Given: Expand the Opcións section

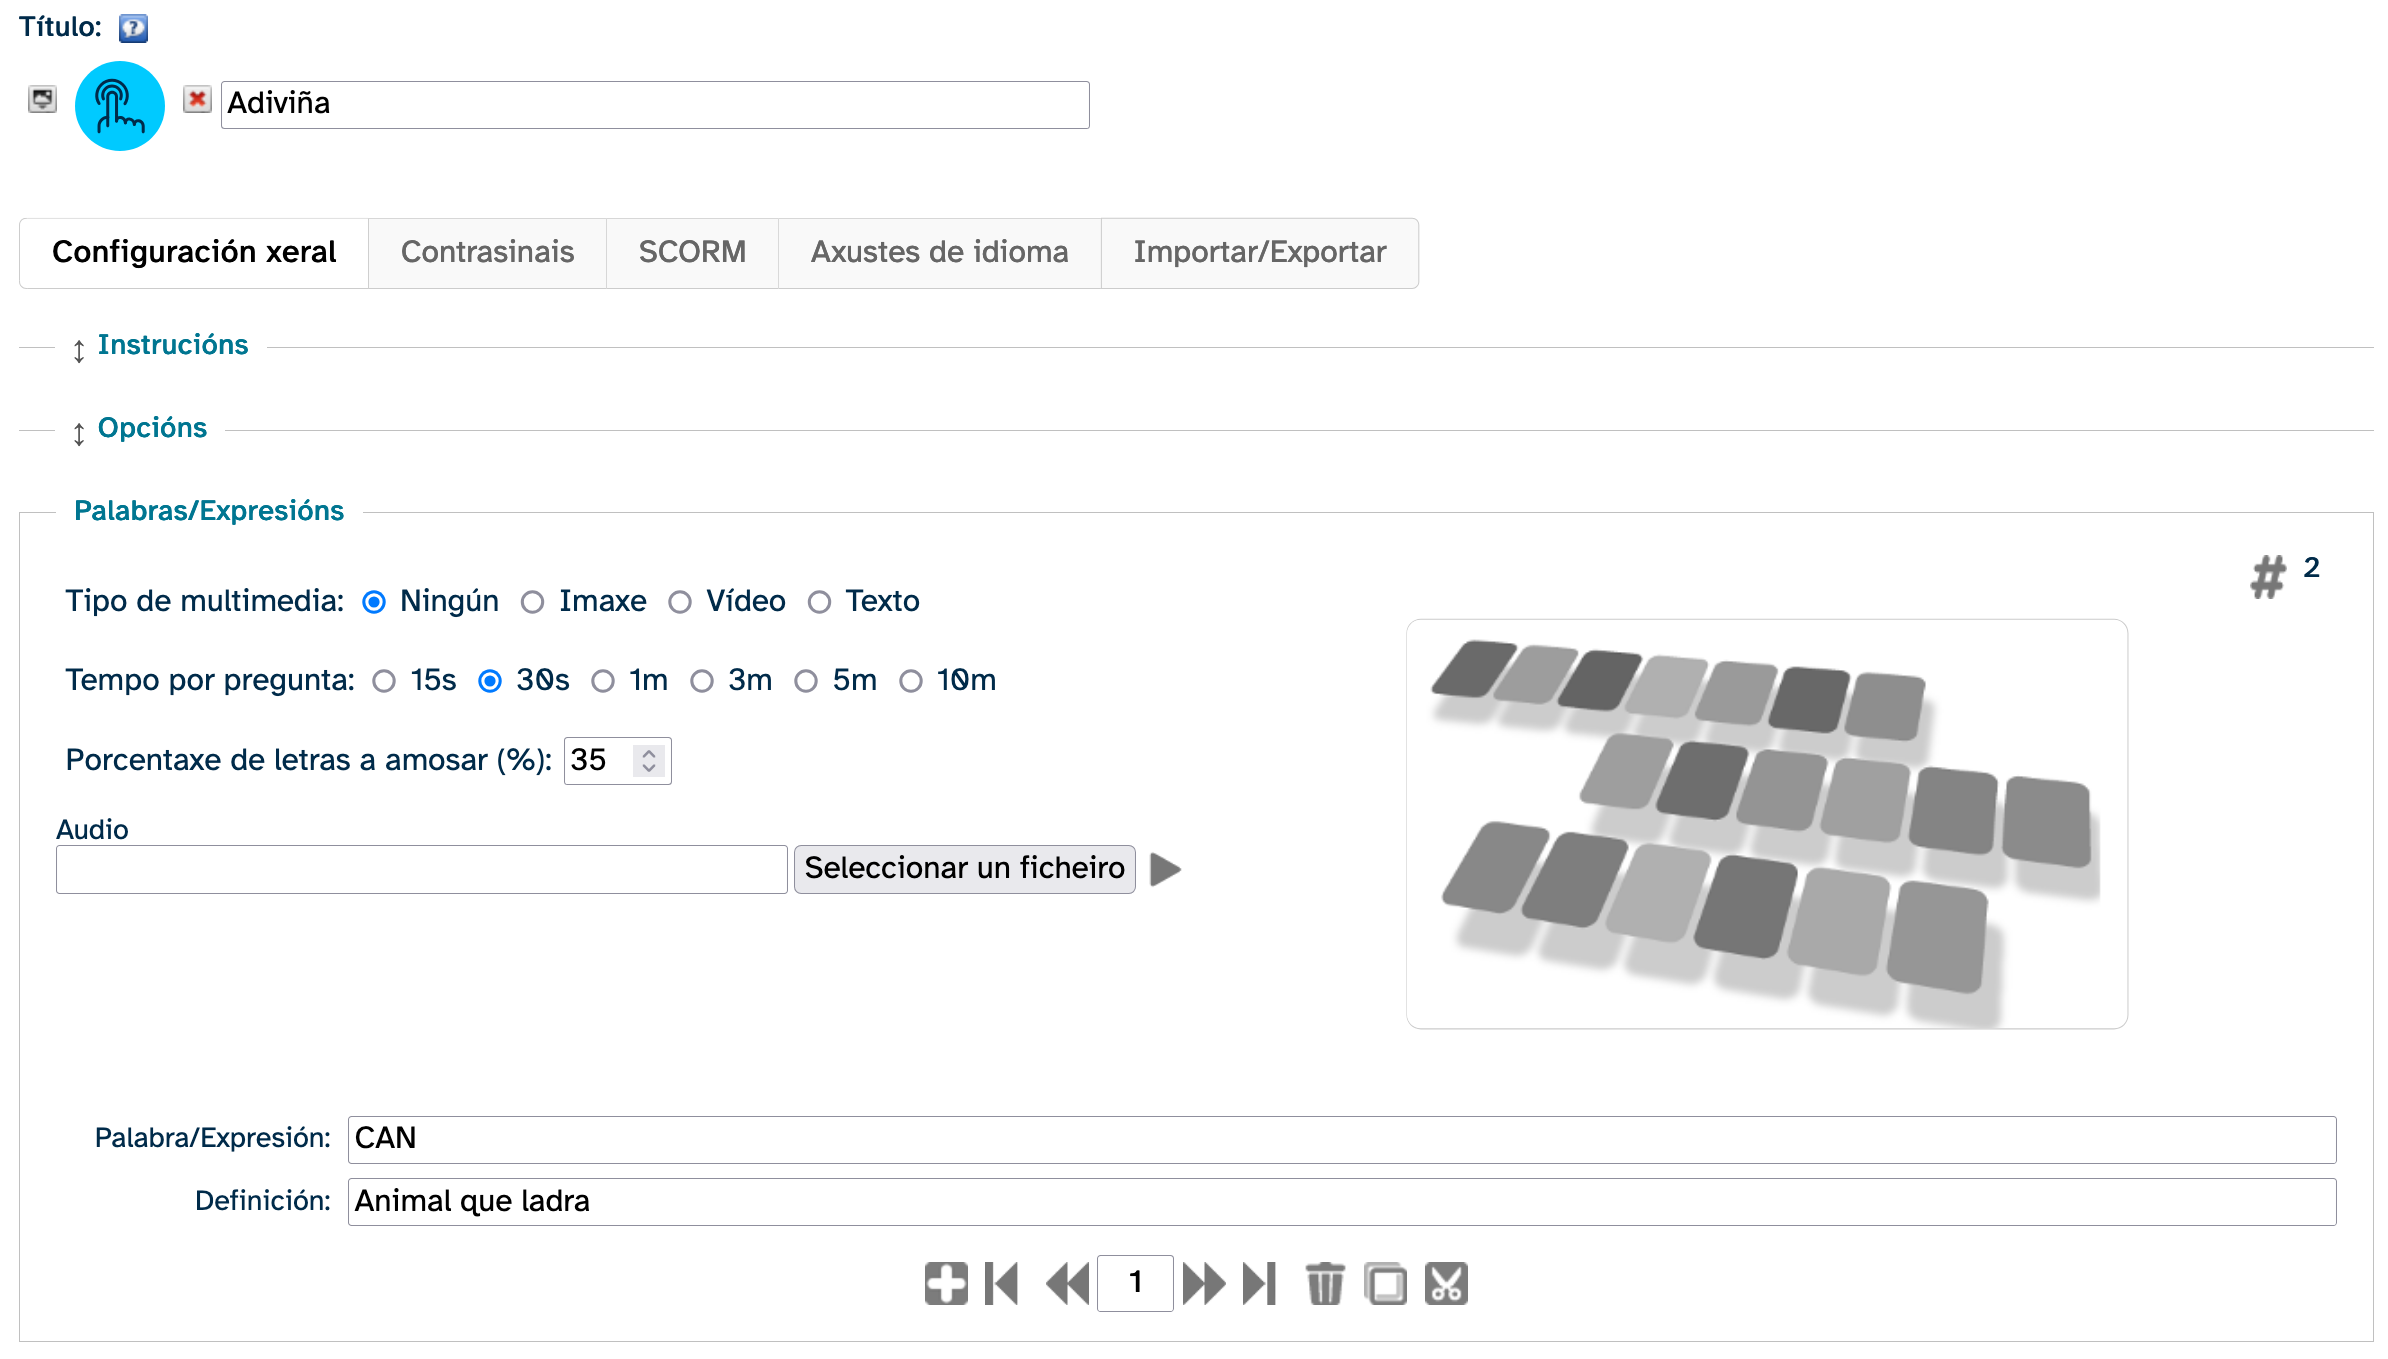Looking at the screenshot, I should pos(152,428).
